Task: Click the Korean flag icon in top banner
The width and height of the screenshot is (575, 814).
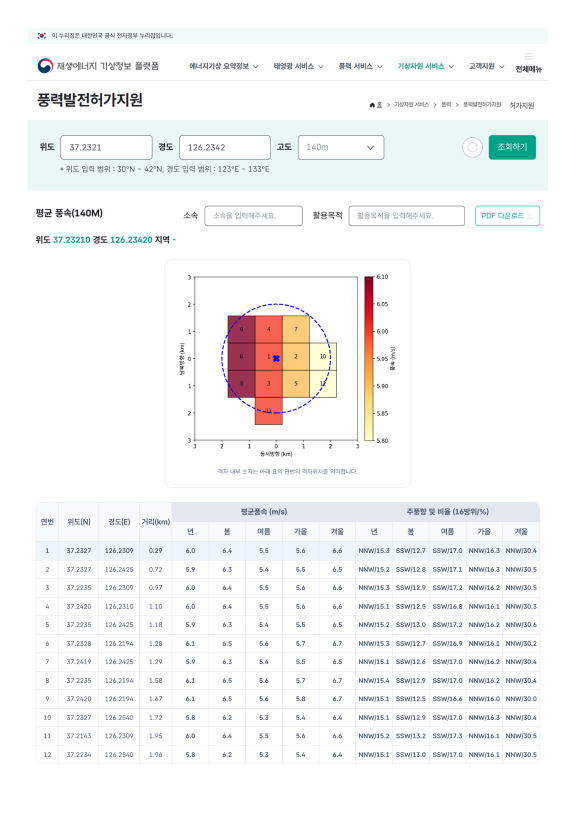Action: tap(42, 35)
